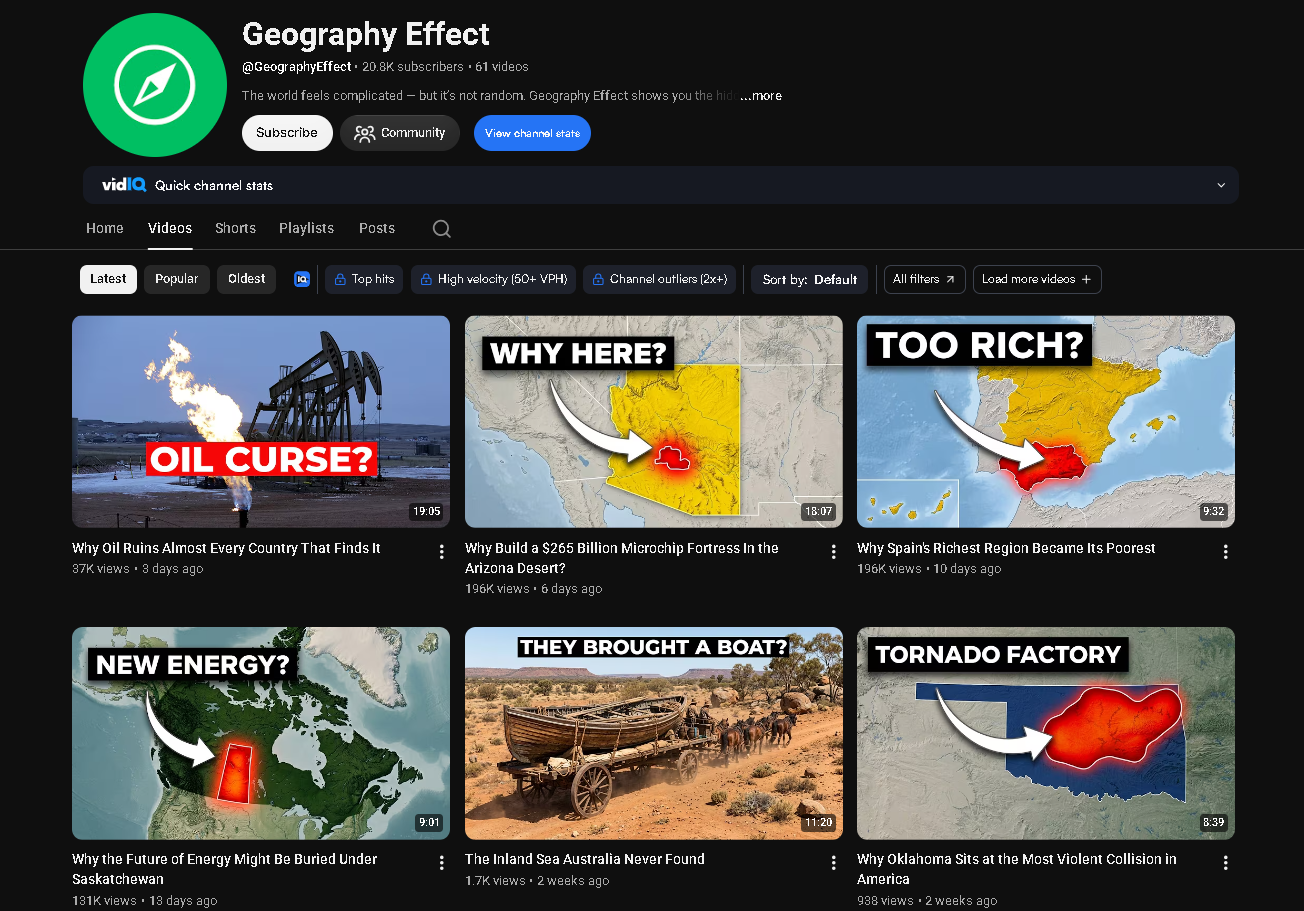Click Load more videos button

point(1037,279)
